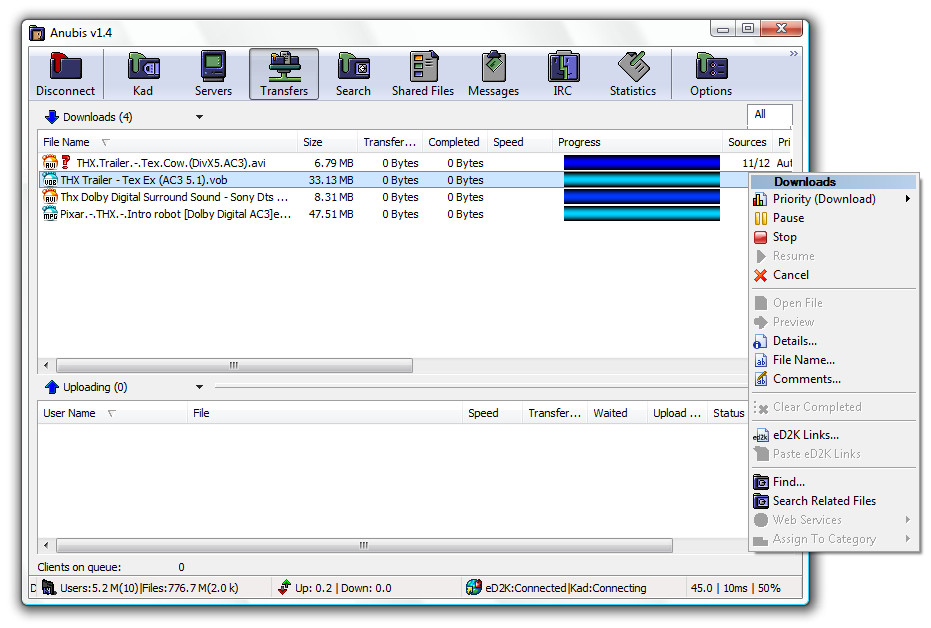Show the Statistics view
This screenshot has width=931, height=628.
[x=633, y=74]
